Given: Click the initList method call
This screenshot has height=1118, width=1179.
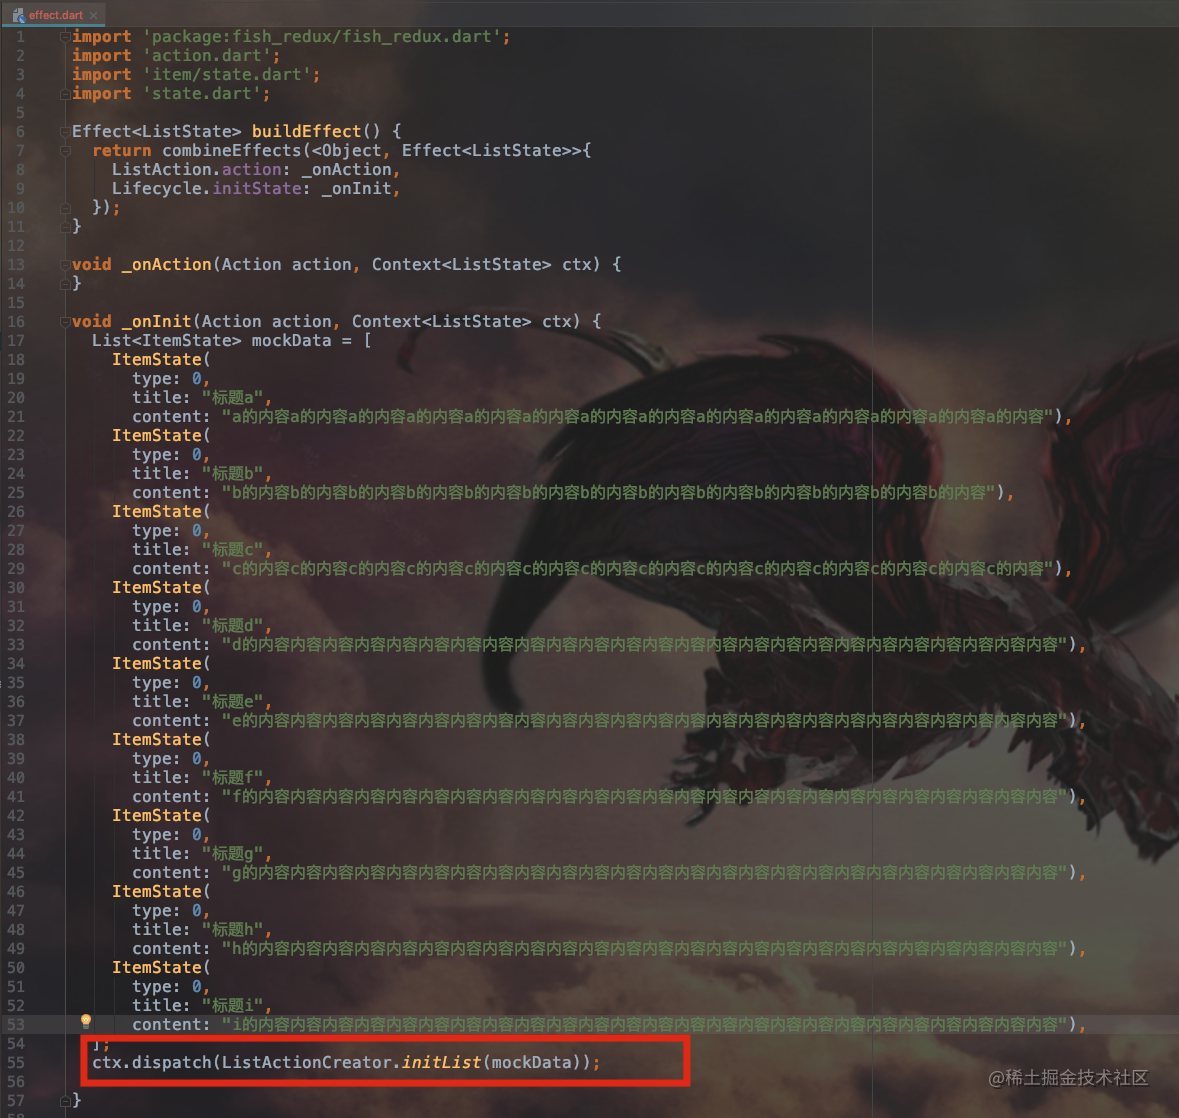Looking at the screenshot, I should click(441, 1062).
